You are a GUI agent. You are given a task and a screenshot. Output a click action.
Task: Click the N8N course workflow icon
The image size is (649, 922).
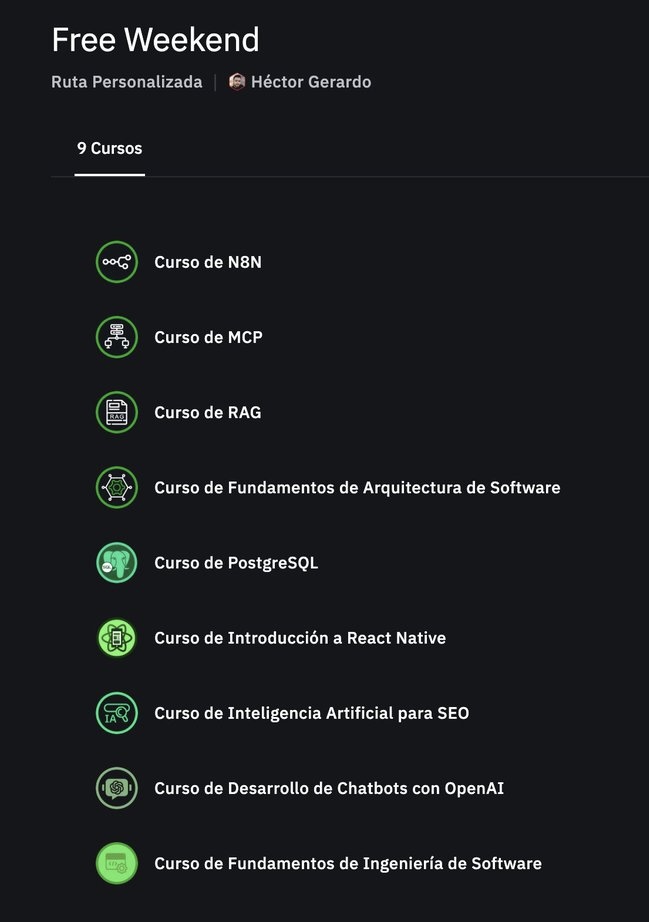117,262
